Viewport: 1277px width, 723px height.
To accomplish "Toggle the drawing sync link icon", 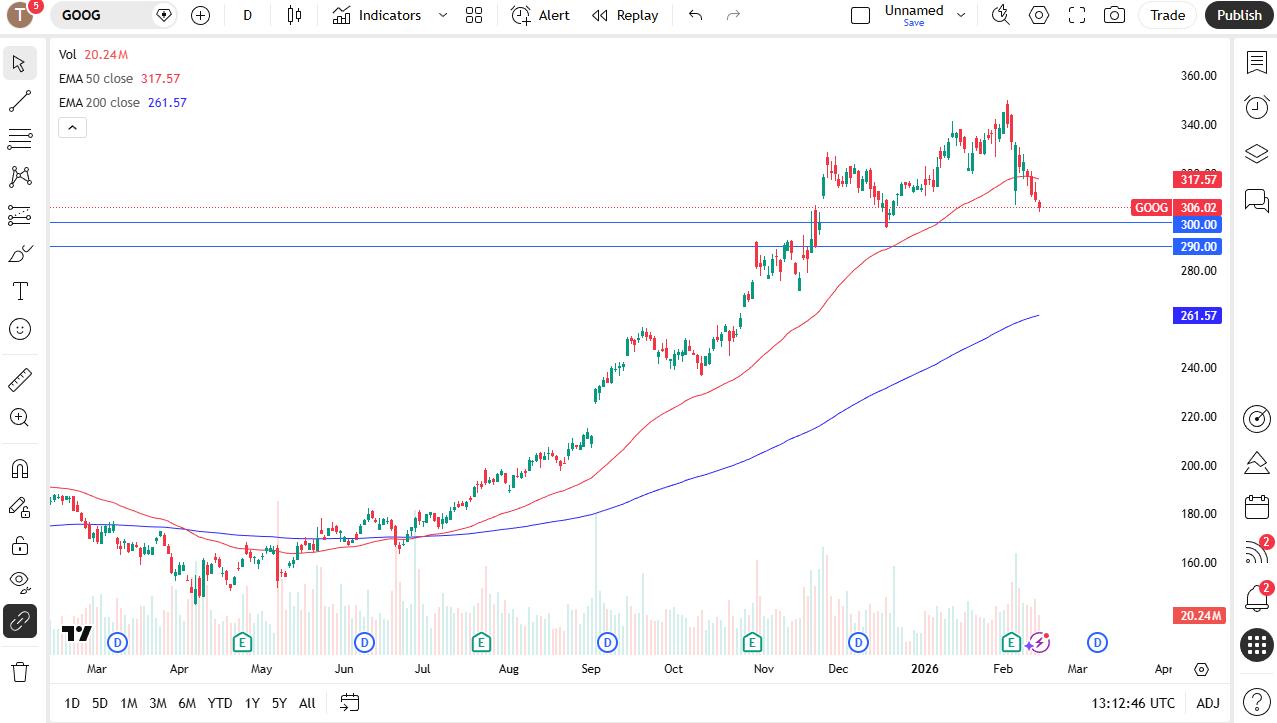I will pos(19,621).
